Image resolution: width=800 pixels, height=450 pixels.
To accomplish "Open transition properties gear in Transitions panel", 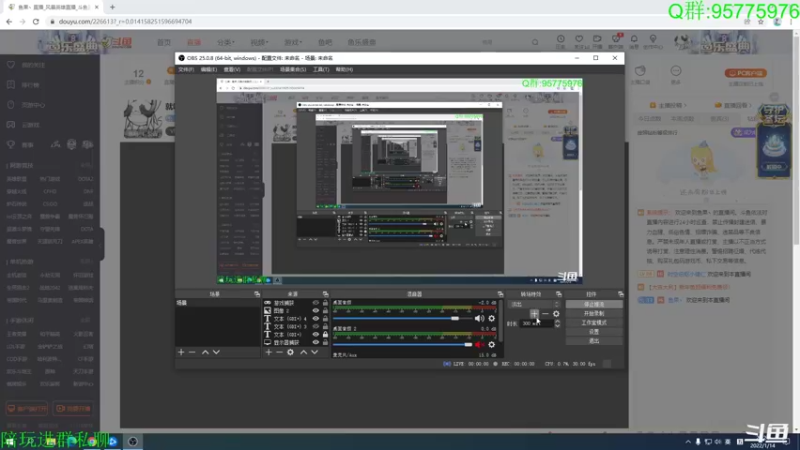I will (556, 314).
